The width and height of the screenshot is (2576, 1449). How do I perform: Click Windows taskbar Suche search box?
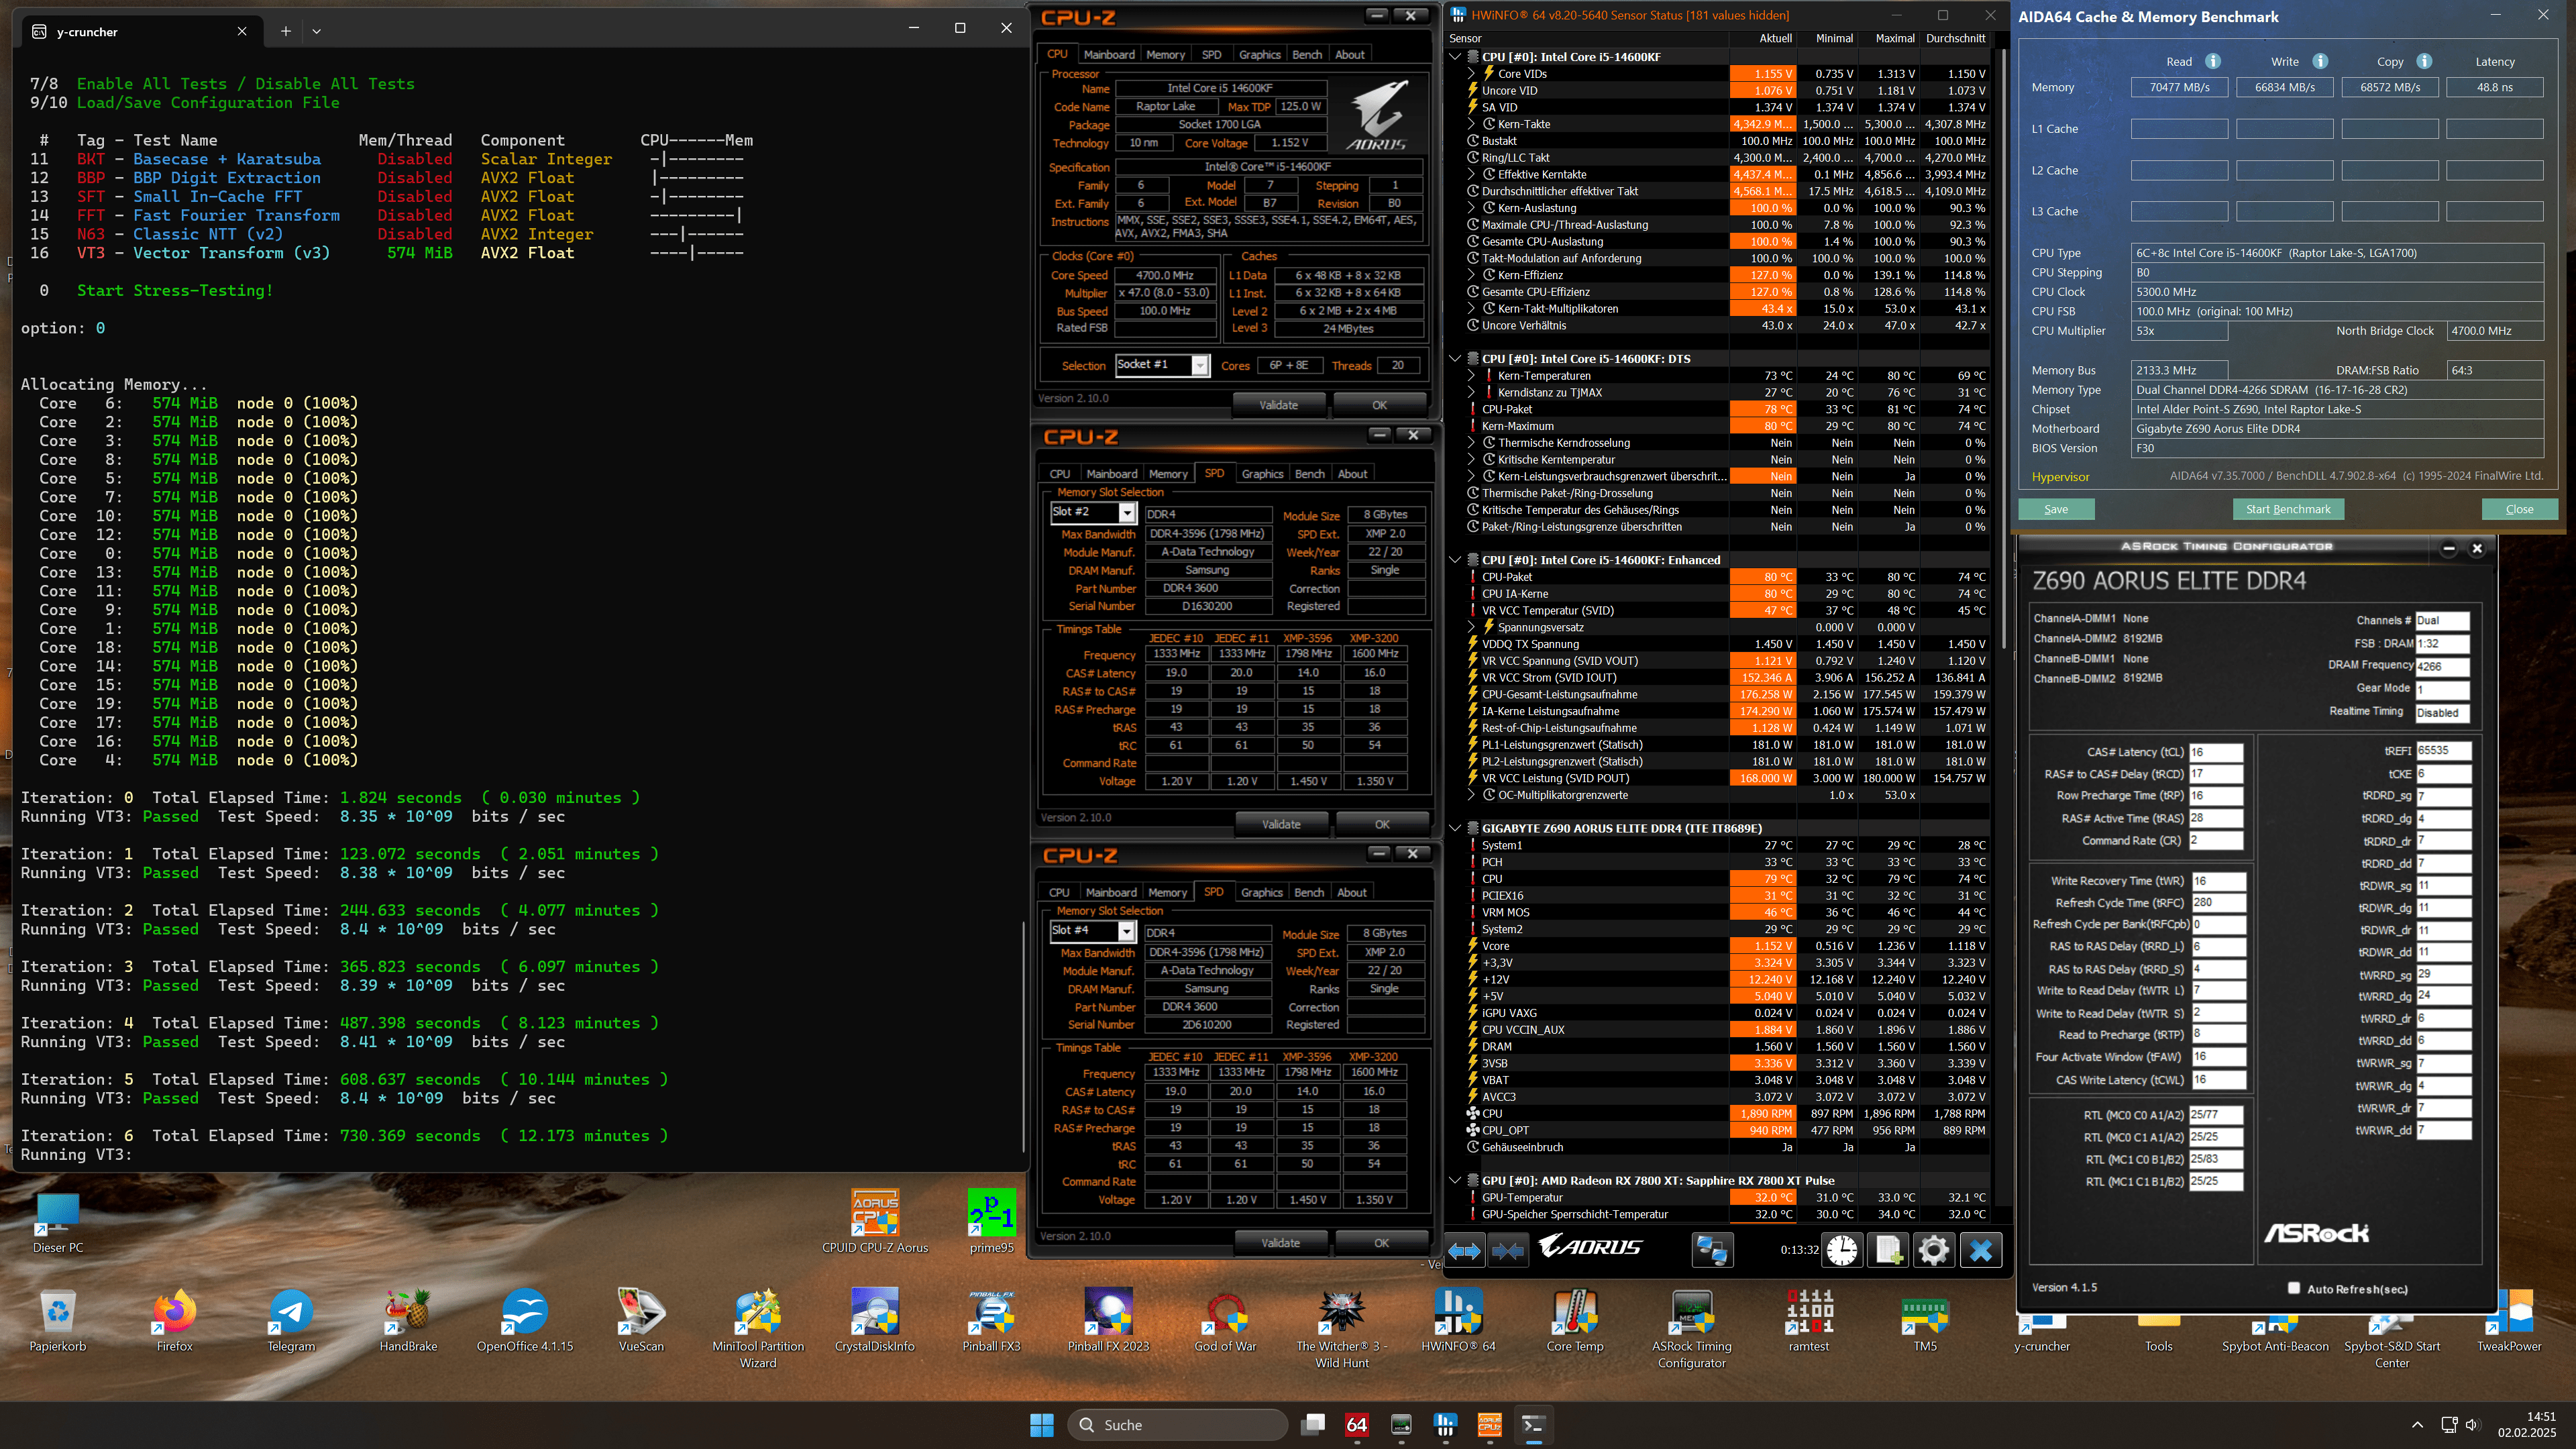pyautogui.click(x=1180, y=1425)
